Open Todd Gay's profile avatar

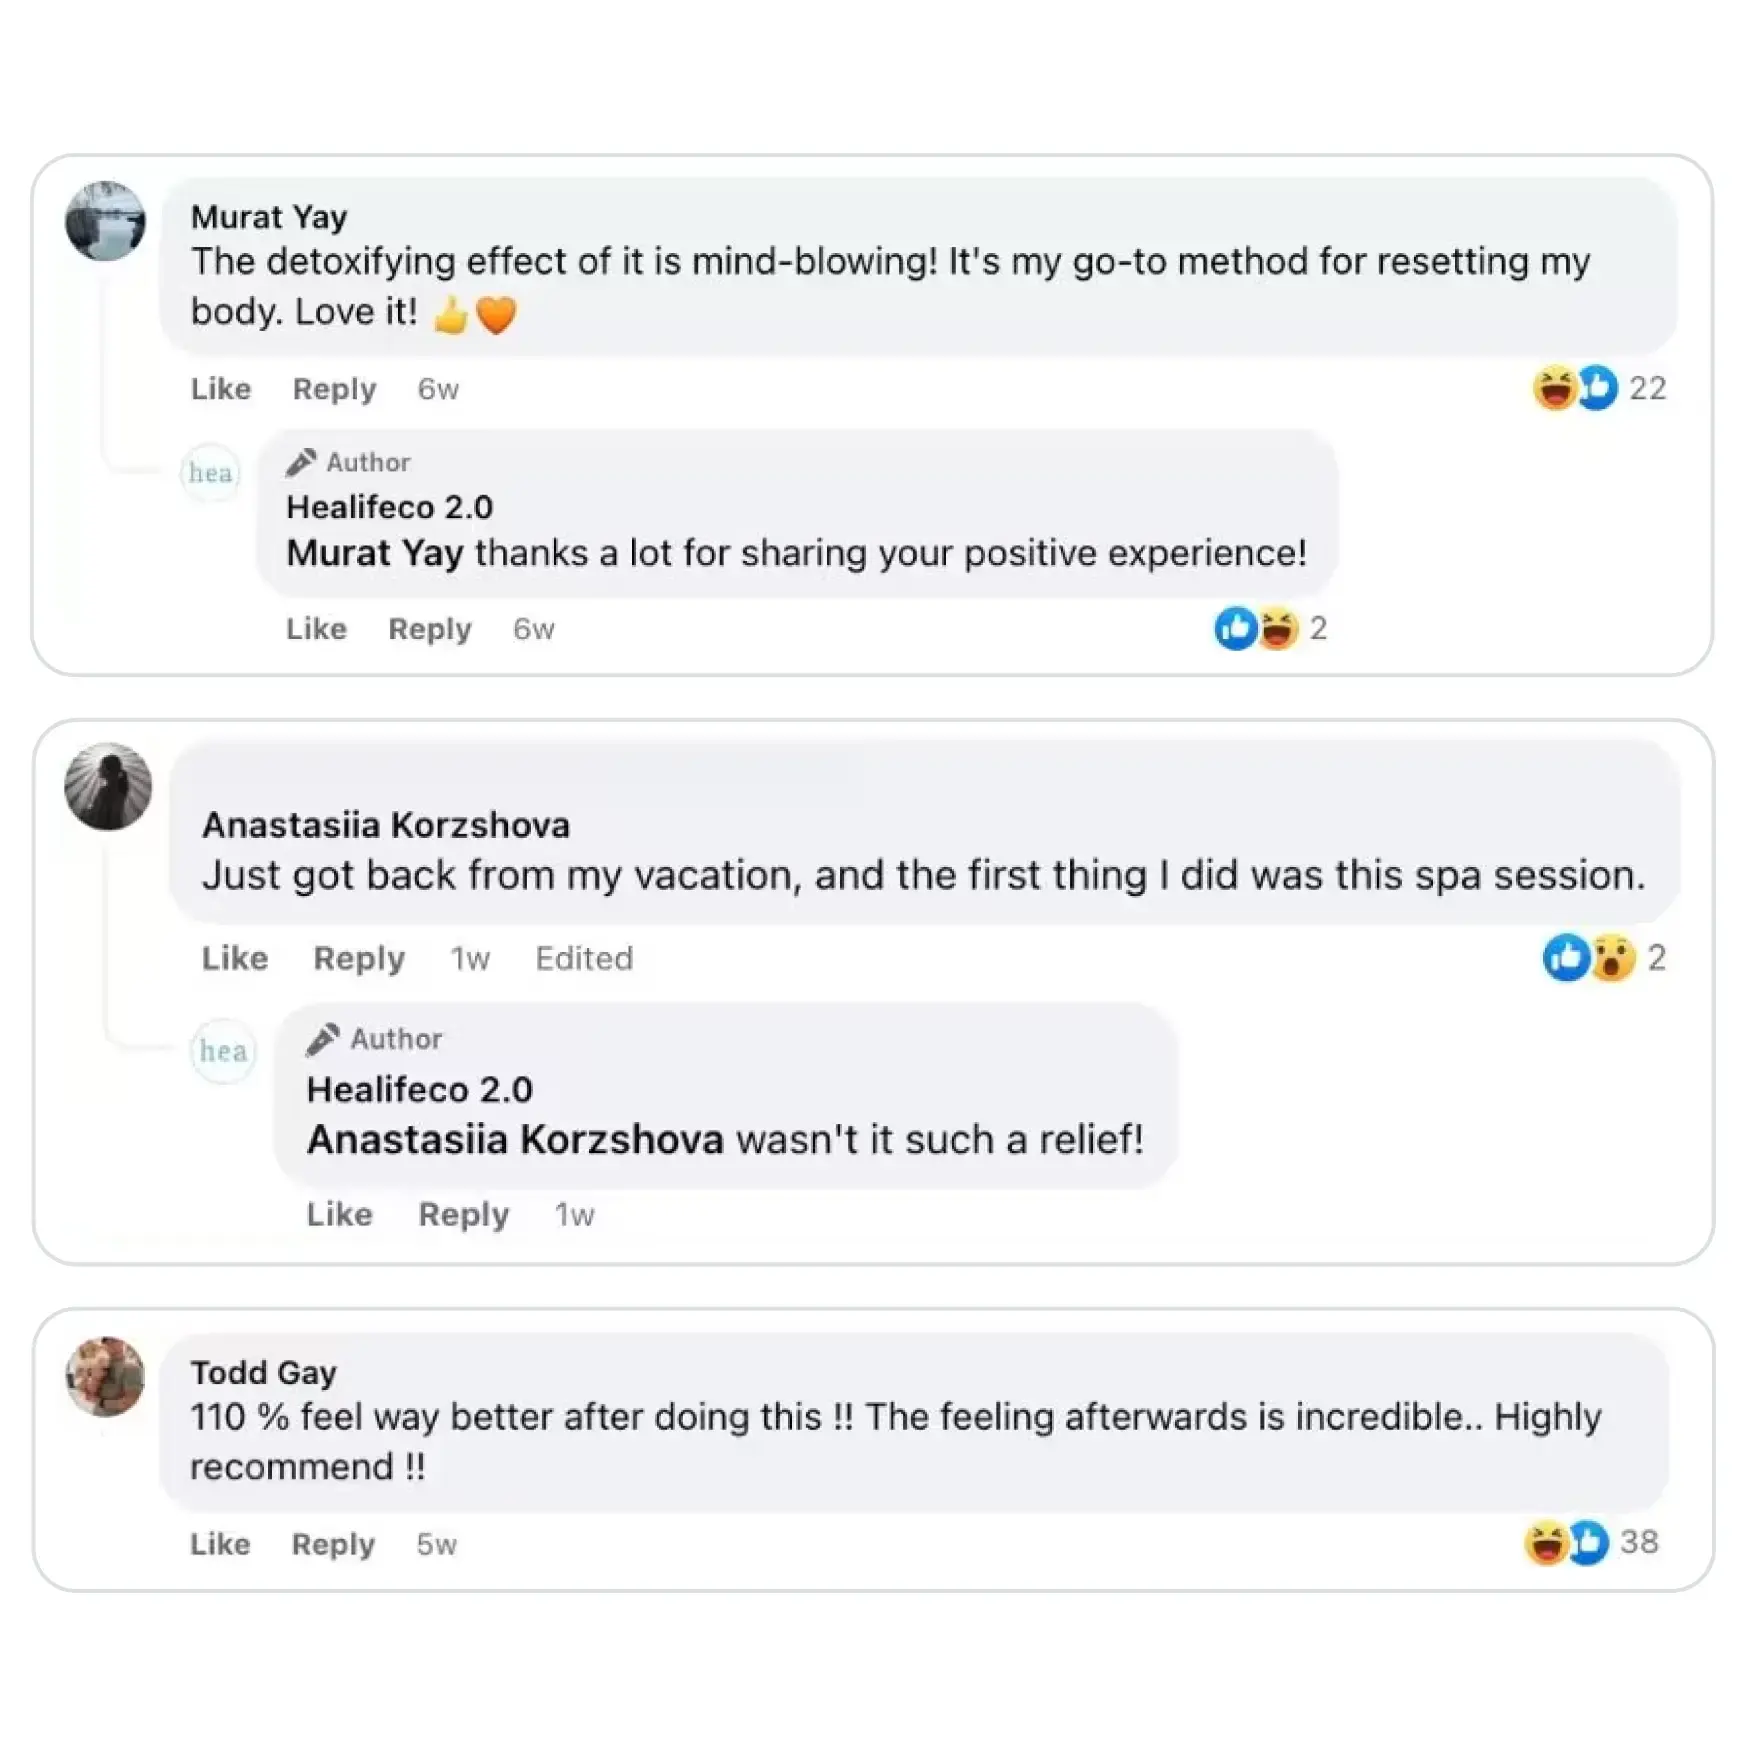click(x=105, y=1376)
